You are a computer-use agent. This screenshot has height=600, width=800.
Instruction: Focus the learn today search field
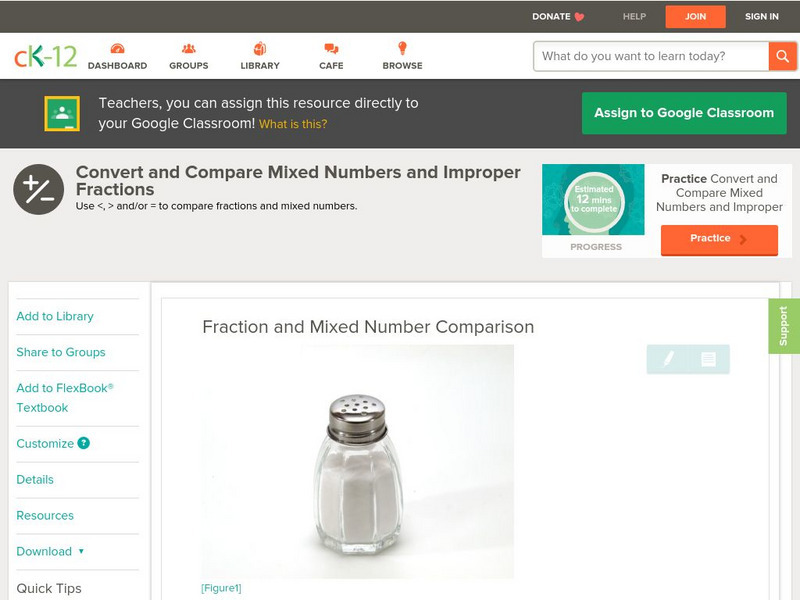click(651, 56)
